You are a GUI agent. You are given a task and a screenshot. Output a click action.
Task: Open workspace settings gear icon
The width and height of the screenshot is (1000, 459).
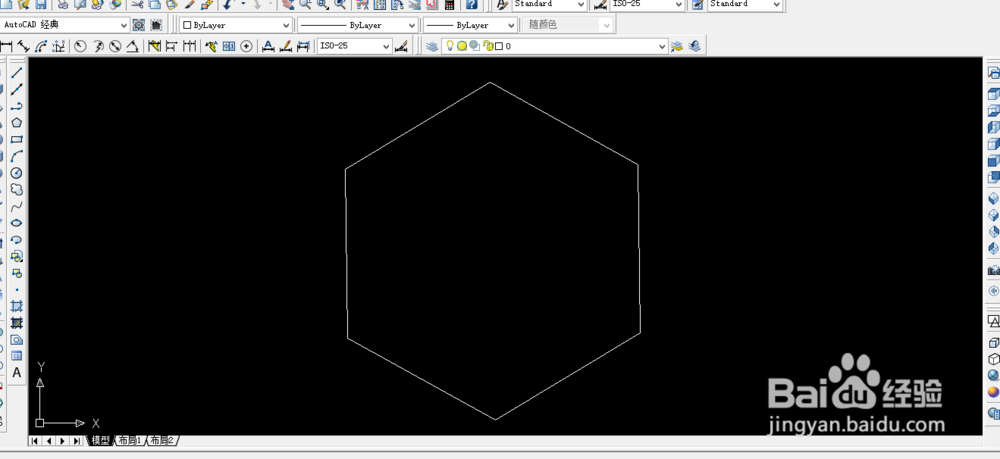click(x=138, y=25)
